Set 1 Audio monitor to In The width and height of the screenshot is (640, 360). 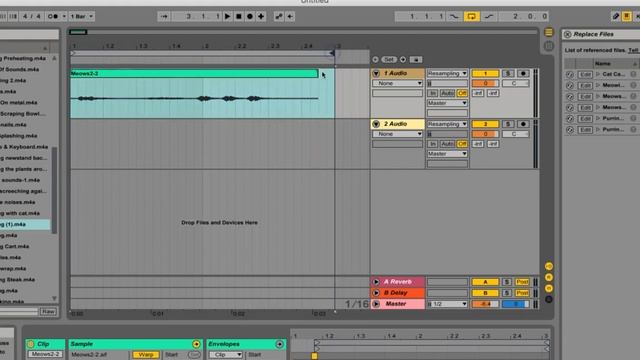click(x=432, y=93)
